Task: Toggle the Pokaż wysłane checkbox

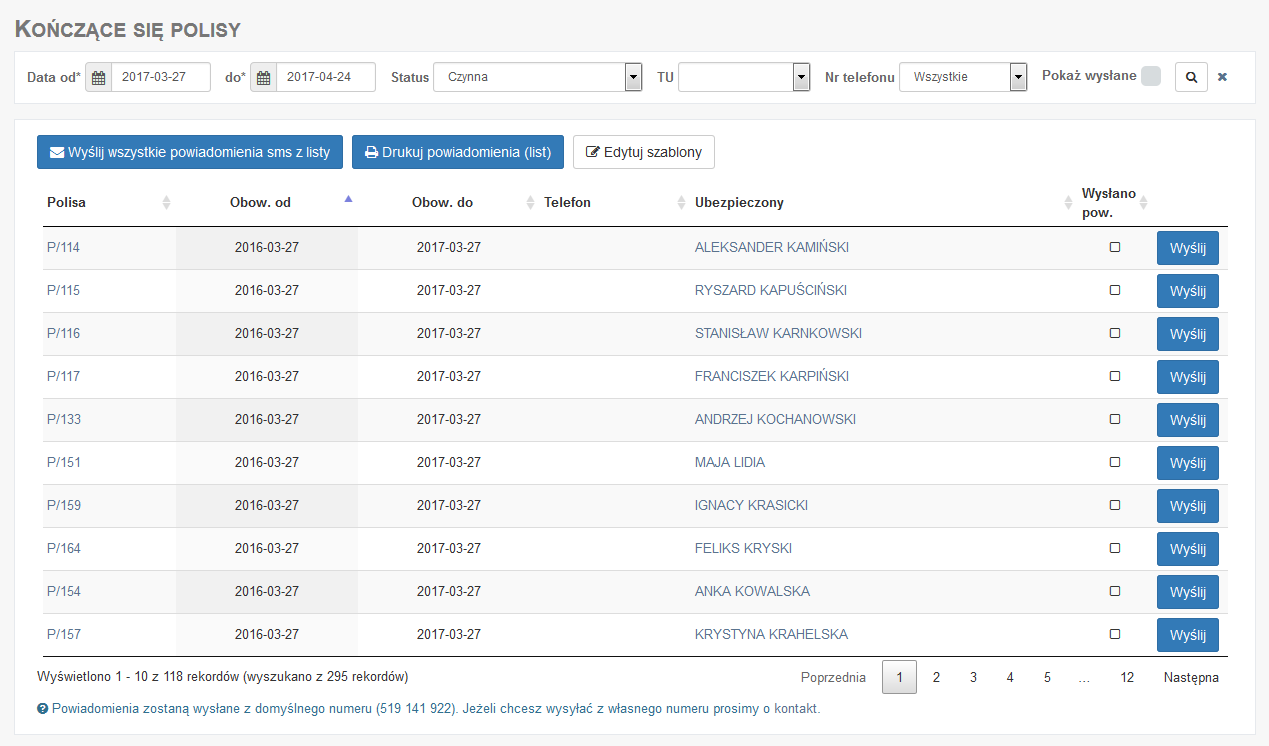Action: (x=1151, y=76)
